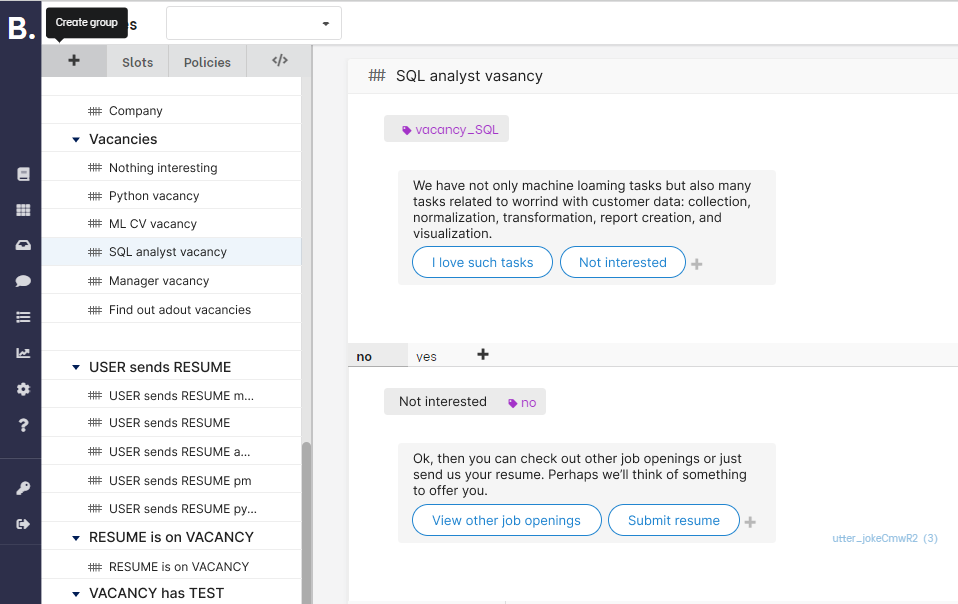Viewport: 958px width, 604px height.
Task: Click the tag icon of vacancy_SQL intent
Action: [406, 130]
